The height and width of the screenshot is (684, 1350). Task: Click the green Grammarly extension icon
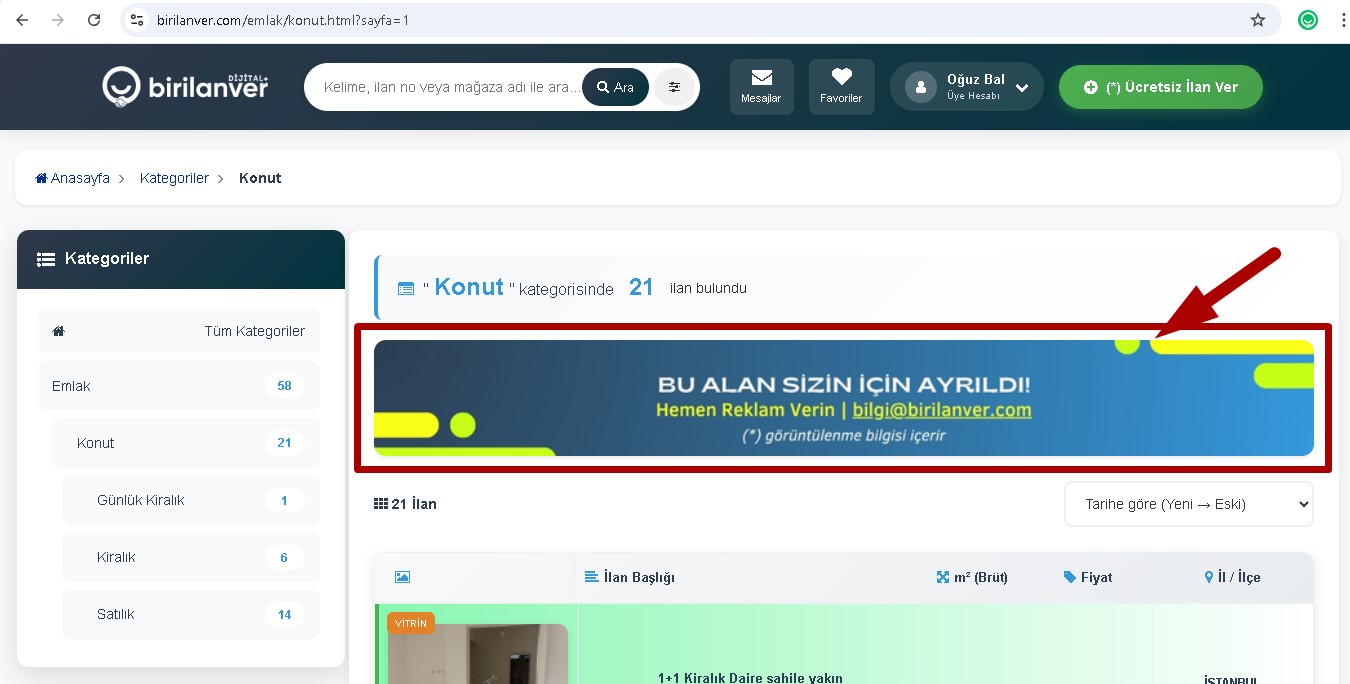tap(1308, 20)
